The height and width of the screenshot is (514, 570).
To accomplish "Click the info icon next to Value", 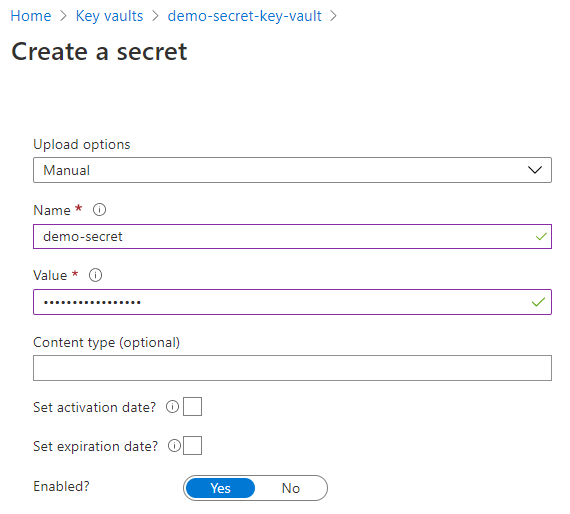I will 96,275.
